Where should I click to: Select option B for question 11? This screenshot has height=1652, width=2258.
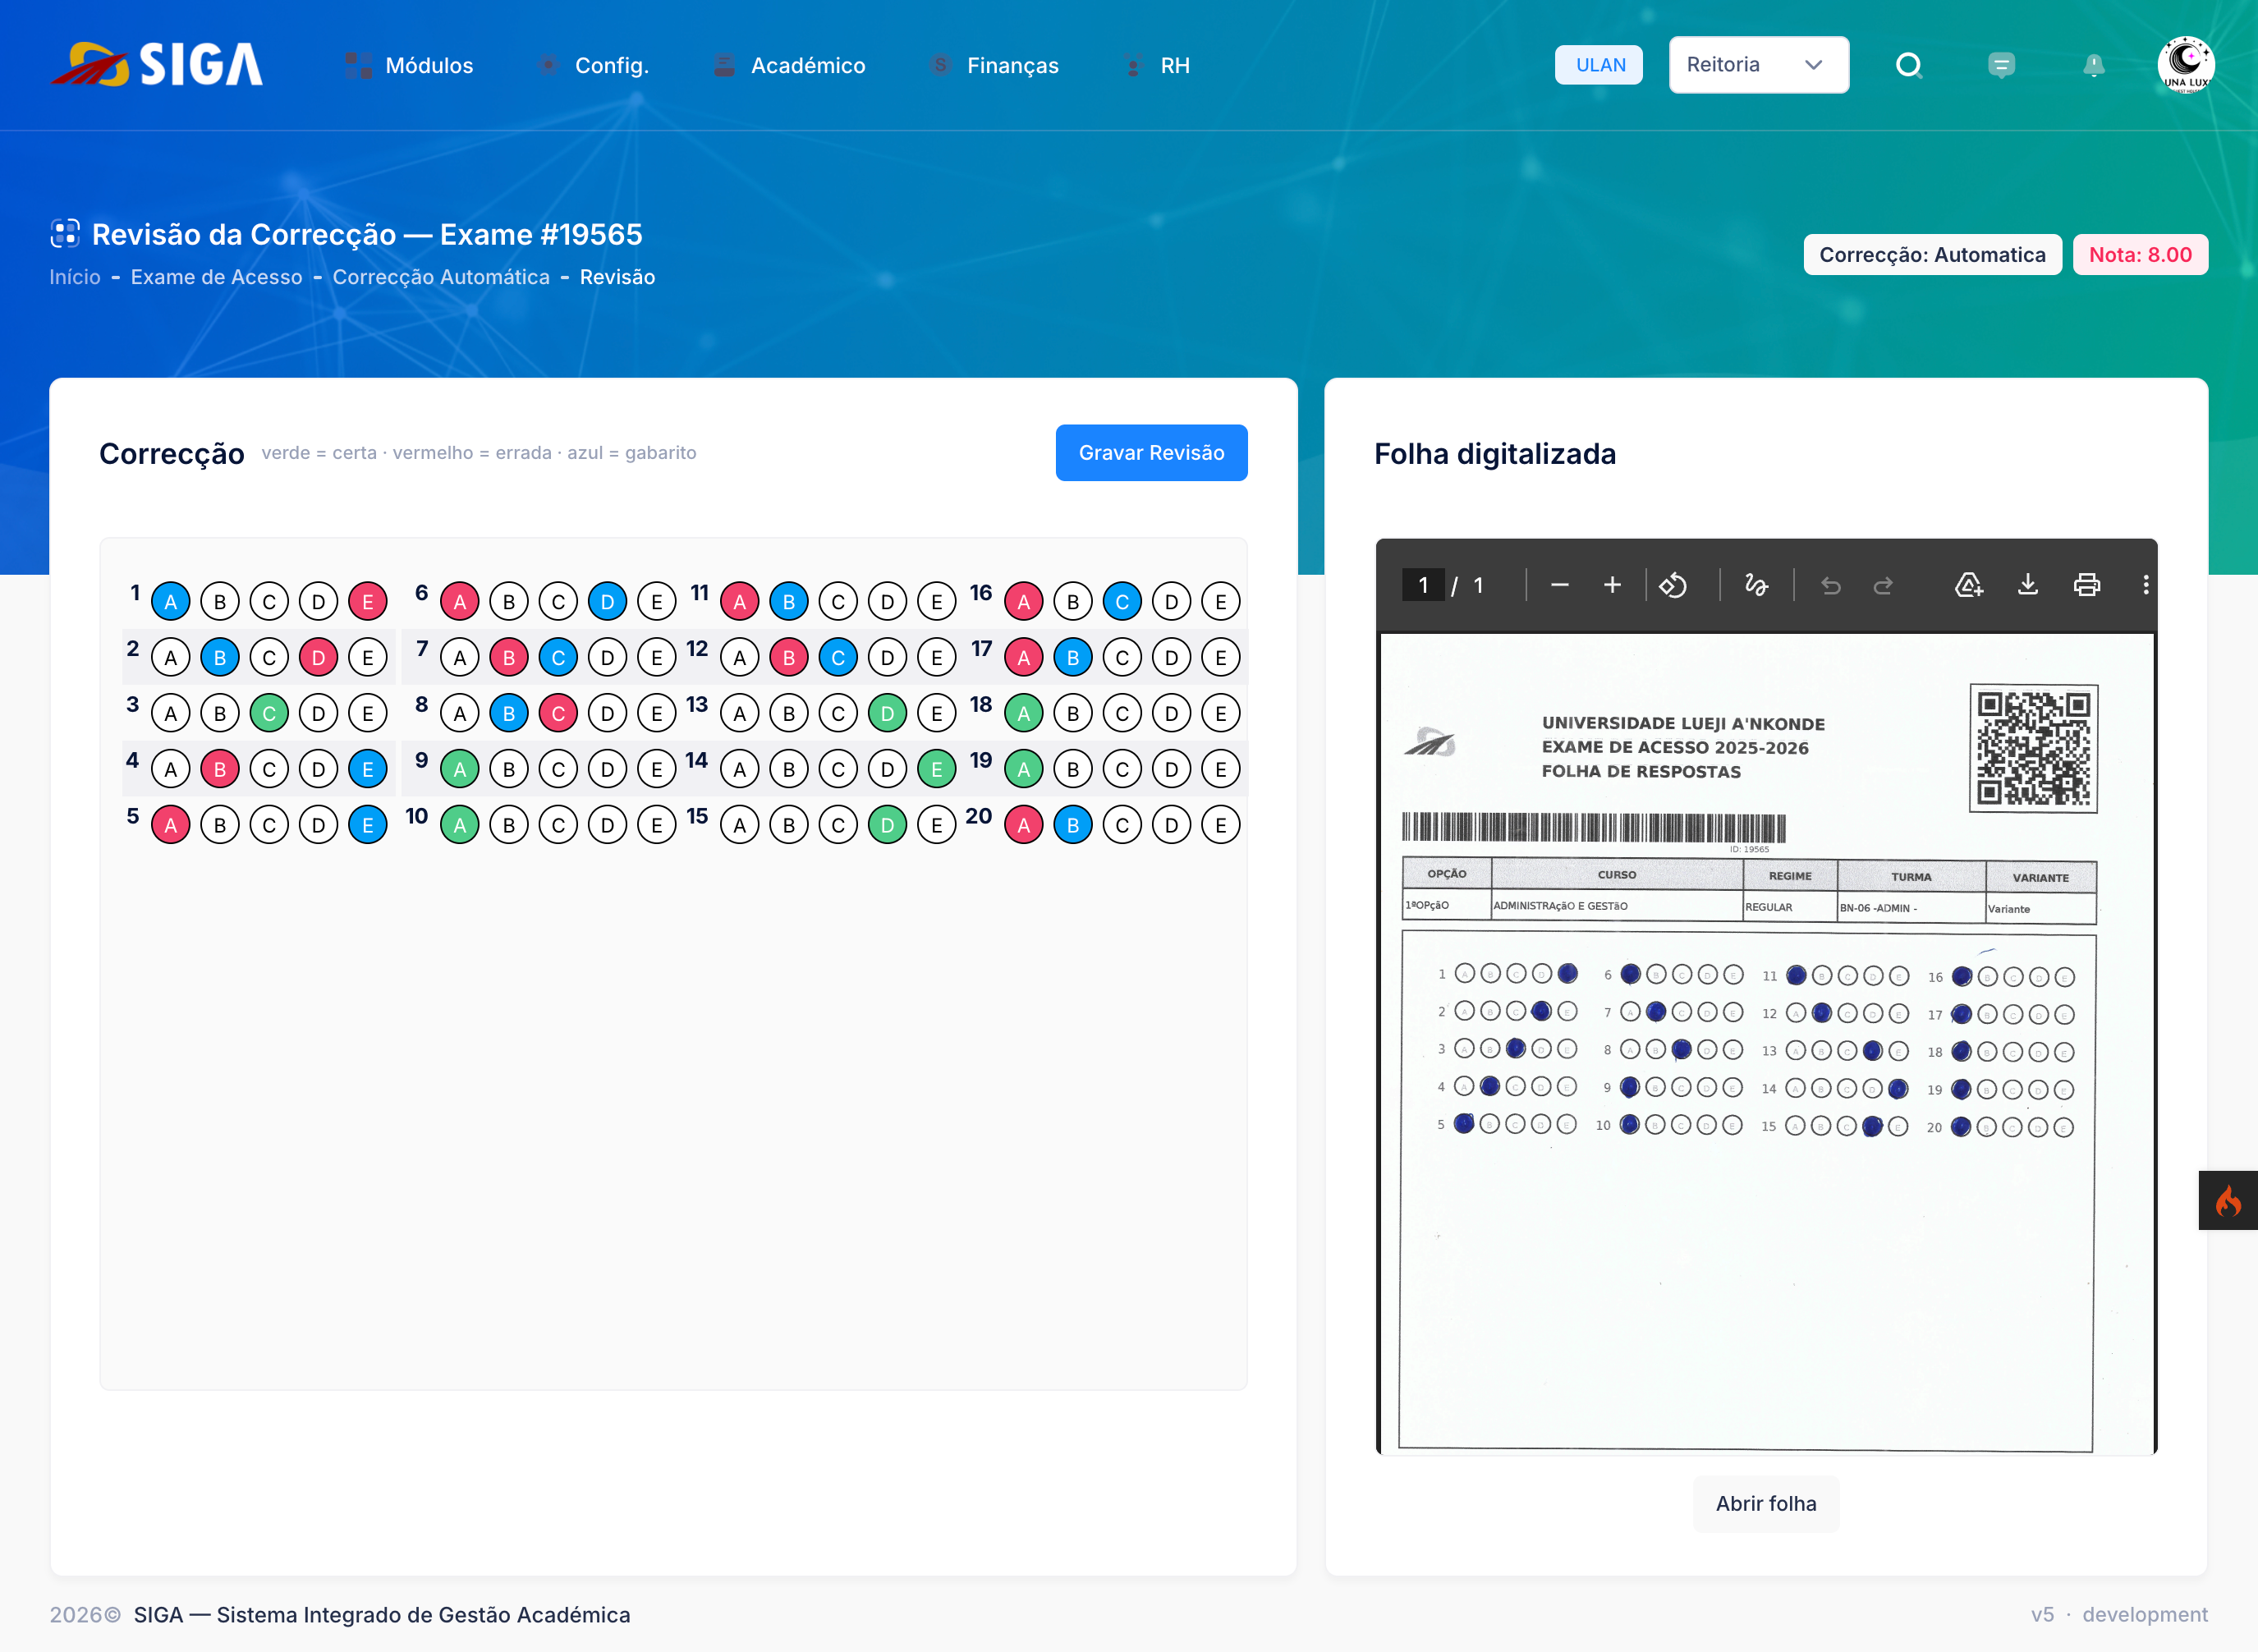click(789, 602)
